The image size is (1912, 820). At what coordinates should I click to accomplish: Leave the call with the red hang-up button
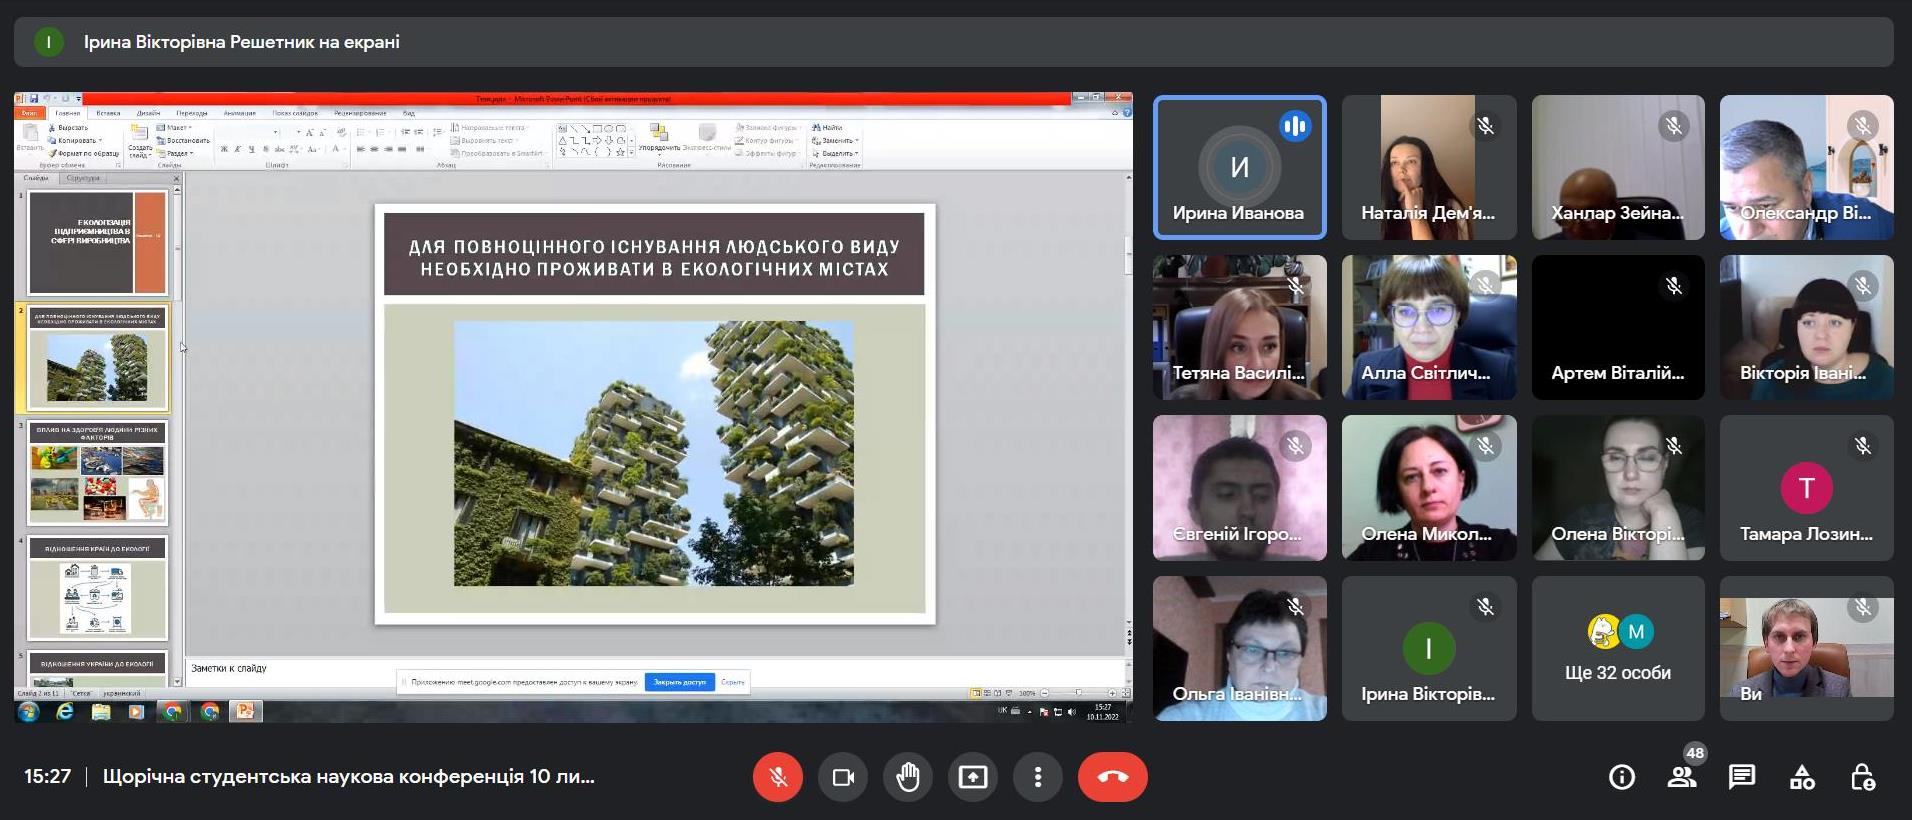tap(1113, 777)
